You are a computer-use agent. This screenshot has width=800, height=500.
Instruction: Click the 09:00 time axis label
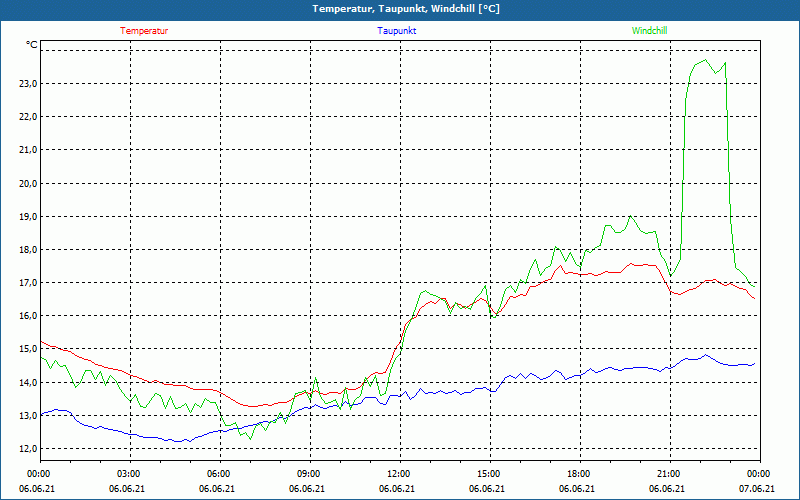(307, 474)
